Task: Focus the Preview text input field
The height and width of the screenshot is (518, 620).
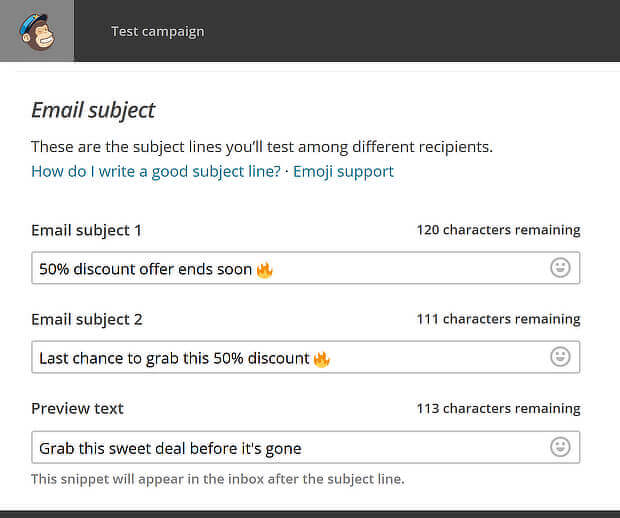Action: coord(306,447)
